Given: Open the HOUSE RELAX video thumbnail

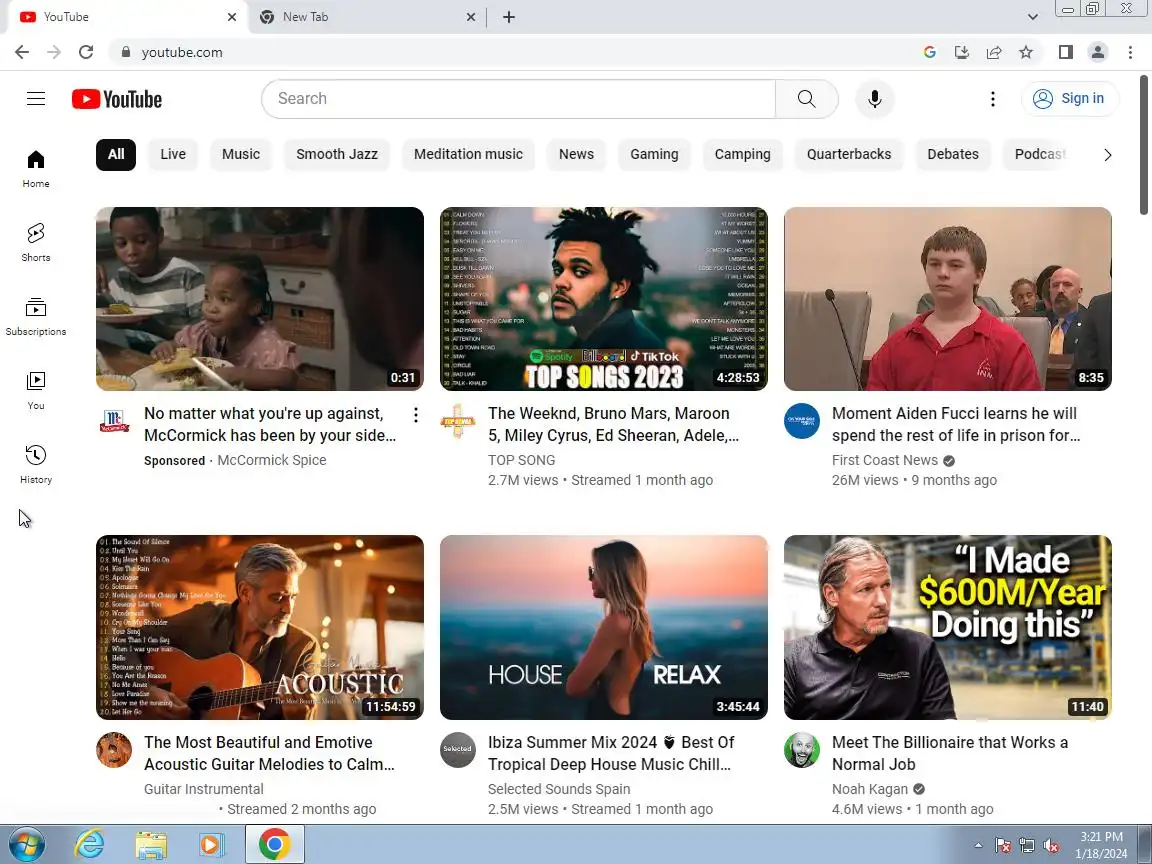Looking at the screenshot, I should 604,627.
